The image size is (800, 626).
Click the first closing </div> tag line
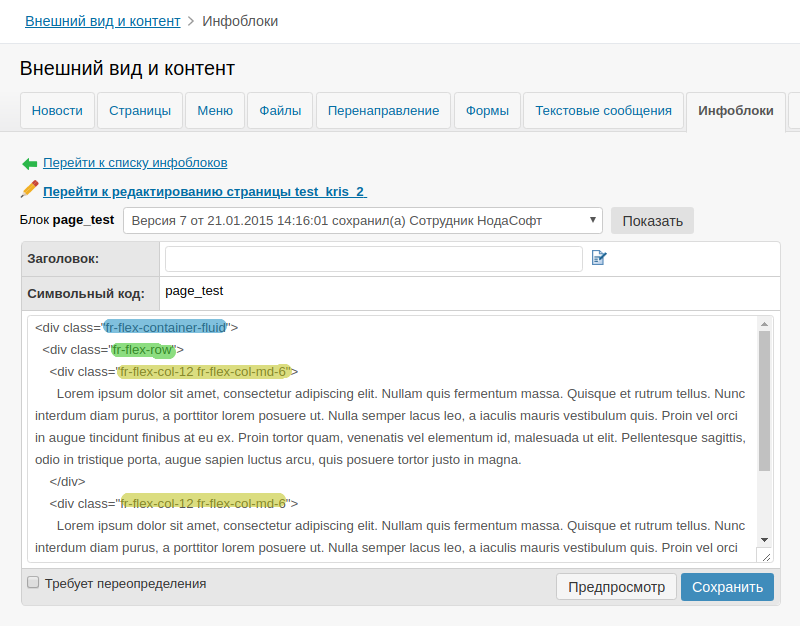pyautogui.click(x=67, y=481)
